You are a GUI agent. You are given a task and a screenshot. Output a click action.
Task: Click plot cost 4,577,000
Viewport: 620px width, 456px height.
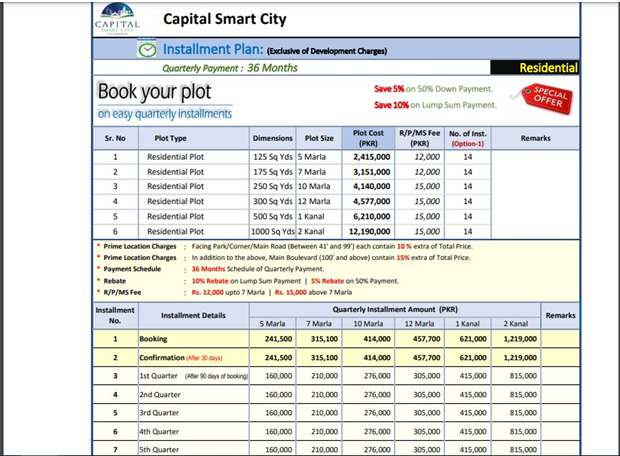point(372,202)
